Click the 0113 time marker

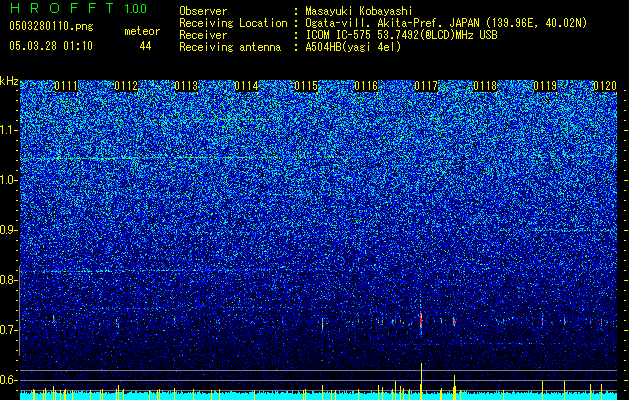(x=186, y=86)
